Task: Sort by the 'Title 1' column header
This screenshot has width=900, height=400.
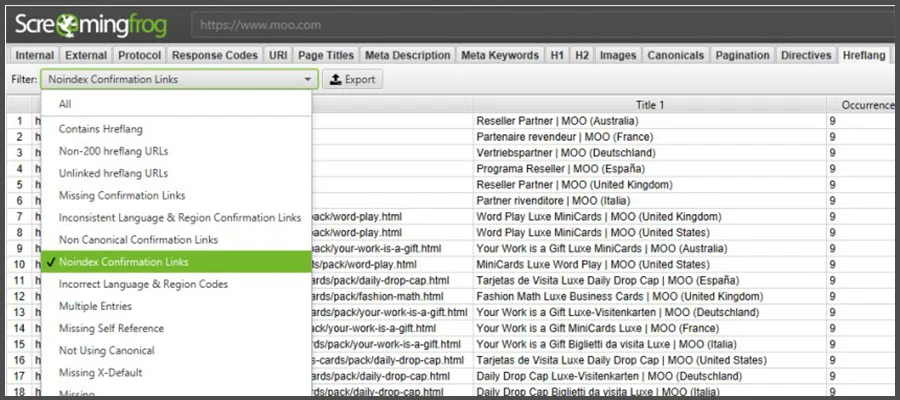Action: tap(650, 104)
